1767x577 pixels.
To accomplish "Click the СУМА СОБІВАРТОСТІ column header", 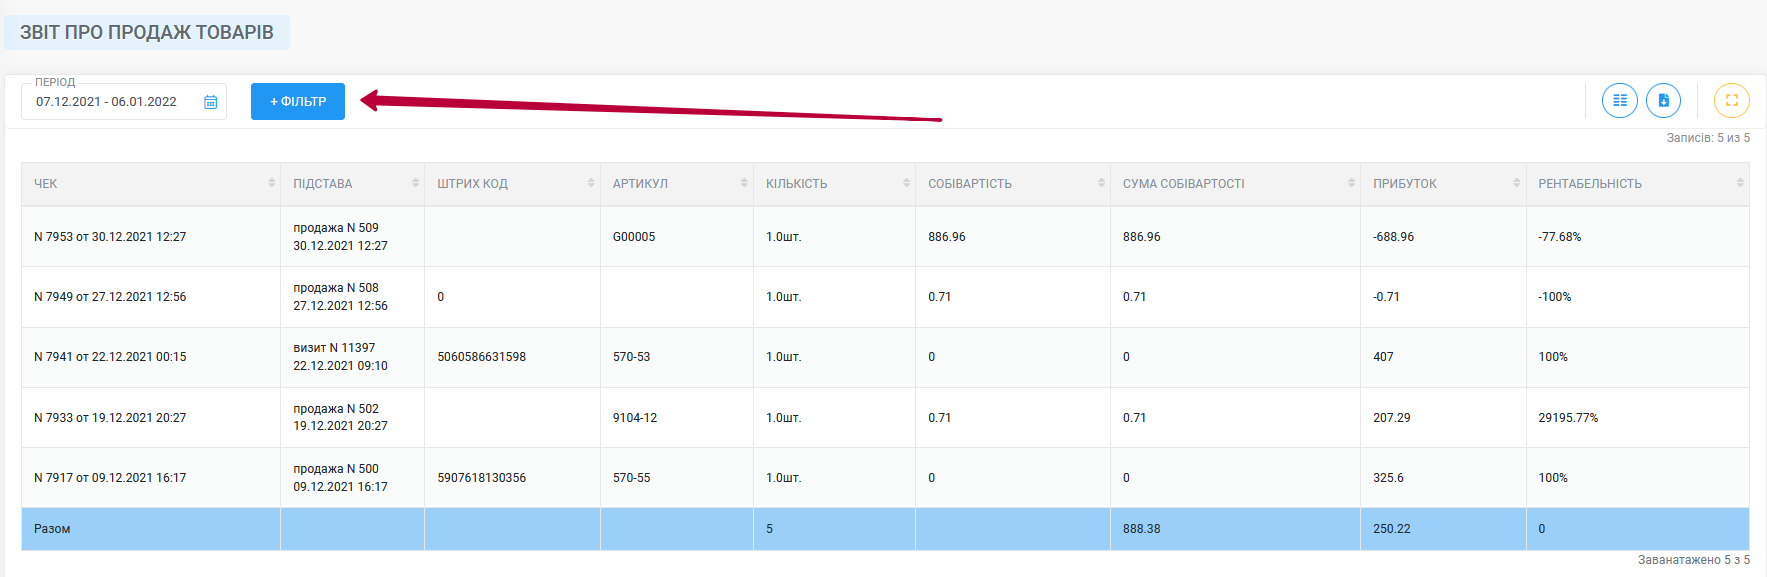I will tap(1235, 184).
